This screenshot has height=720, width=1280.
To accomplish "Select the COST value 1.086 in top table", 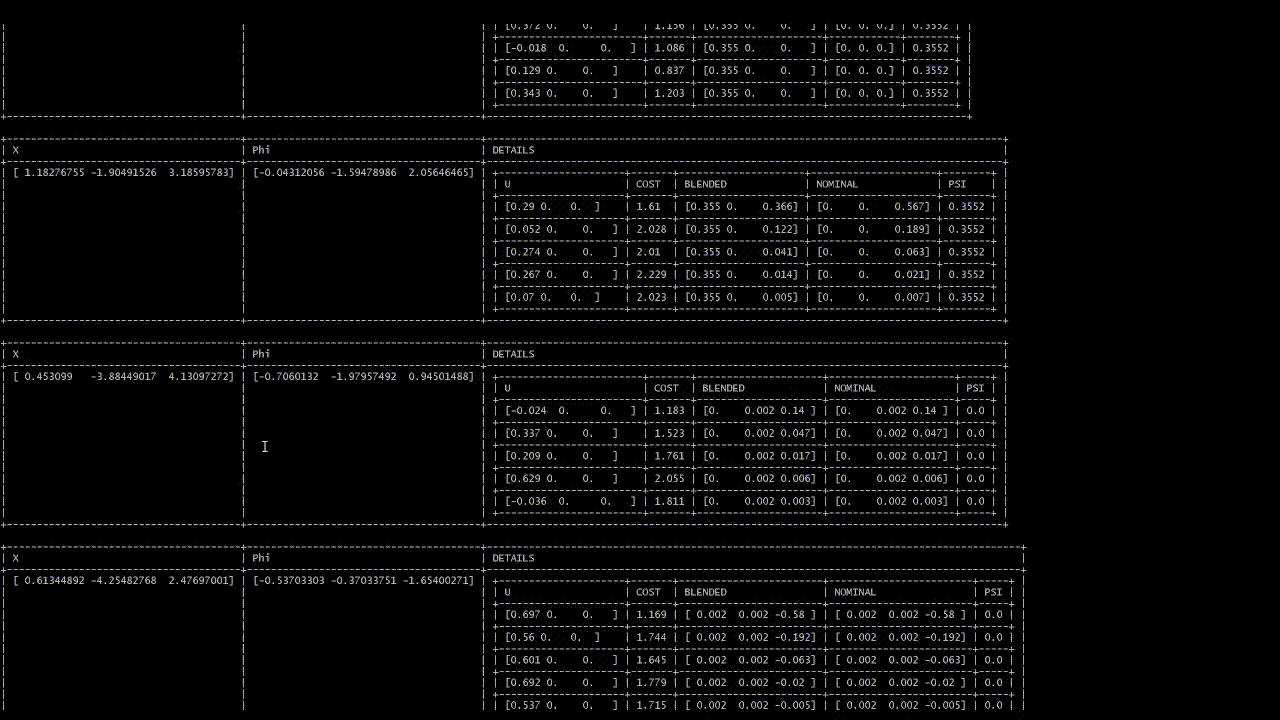I will (x=669, y=47).
